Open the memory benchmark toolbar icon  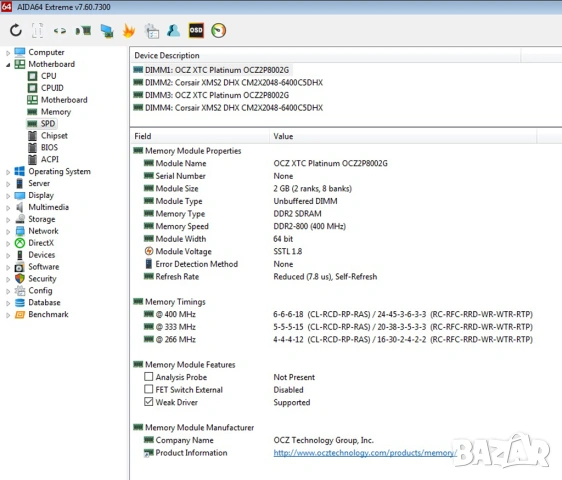pos(83,31)
